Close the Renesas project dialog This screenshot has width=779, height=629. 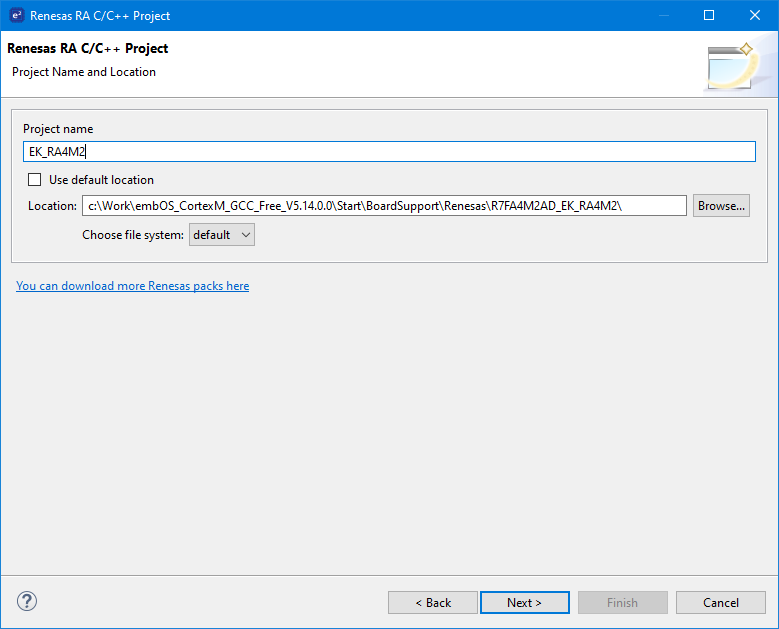point(755,15)
